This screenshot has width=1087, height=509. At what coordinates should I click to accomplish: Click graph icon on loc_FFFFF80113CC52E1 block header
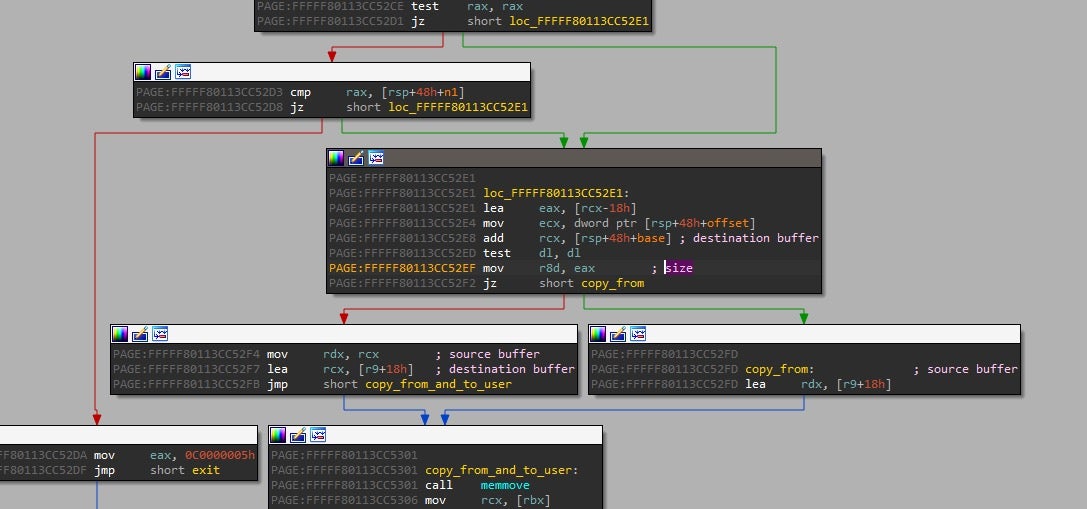tap(376, 158)
